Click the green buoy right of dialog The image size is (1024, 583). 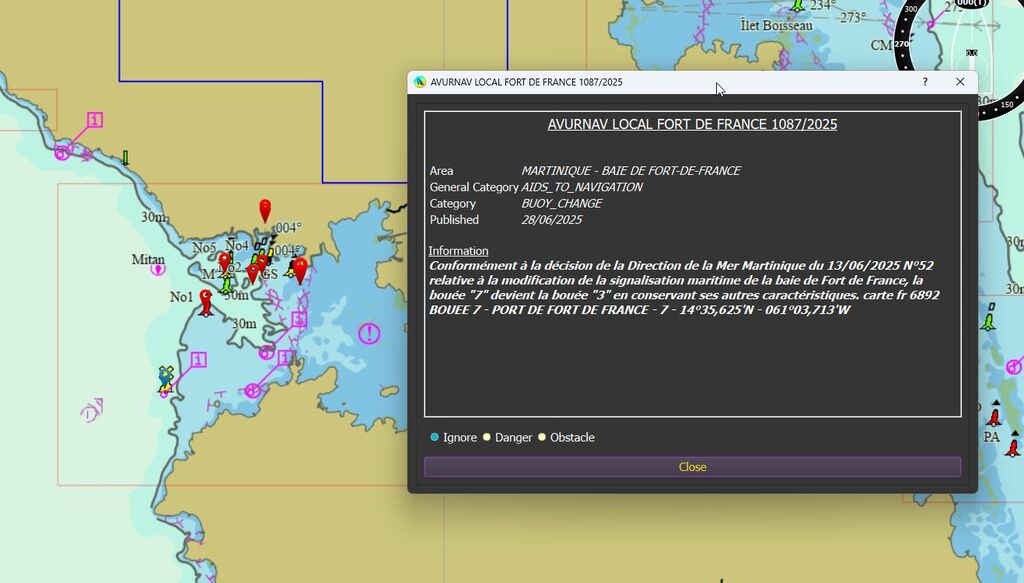(988, 320)
